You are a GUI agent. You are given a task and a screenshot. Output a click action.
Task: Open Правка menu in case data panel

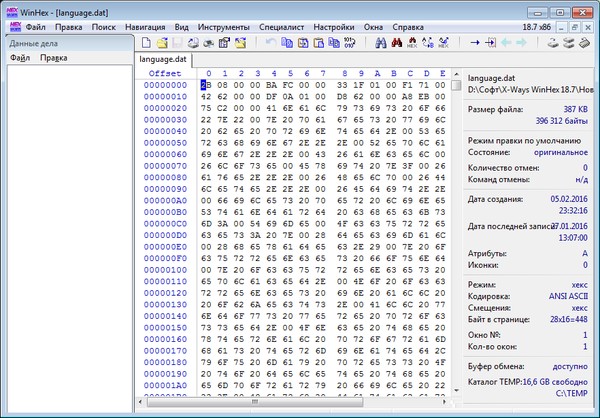pos(54,59)
